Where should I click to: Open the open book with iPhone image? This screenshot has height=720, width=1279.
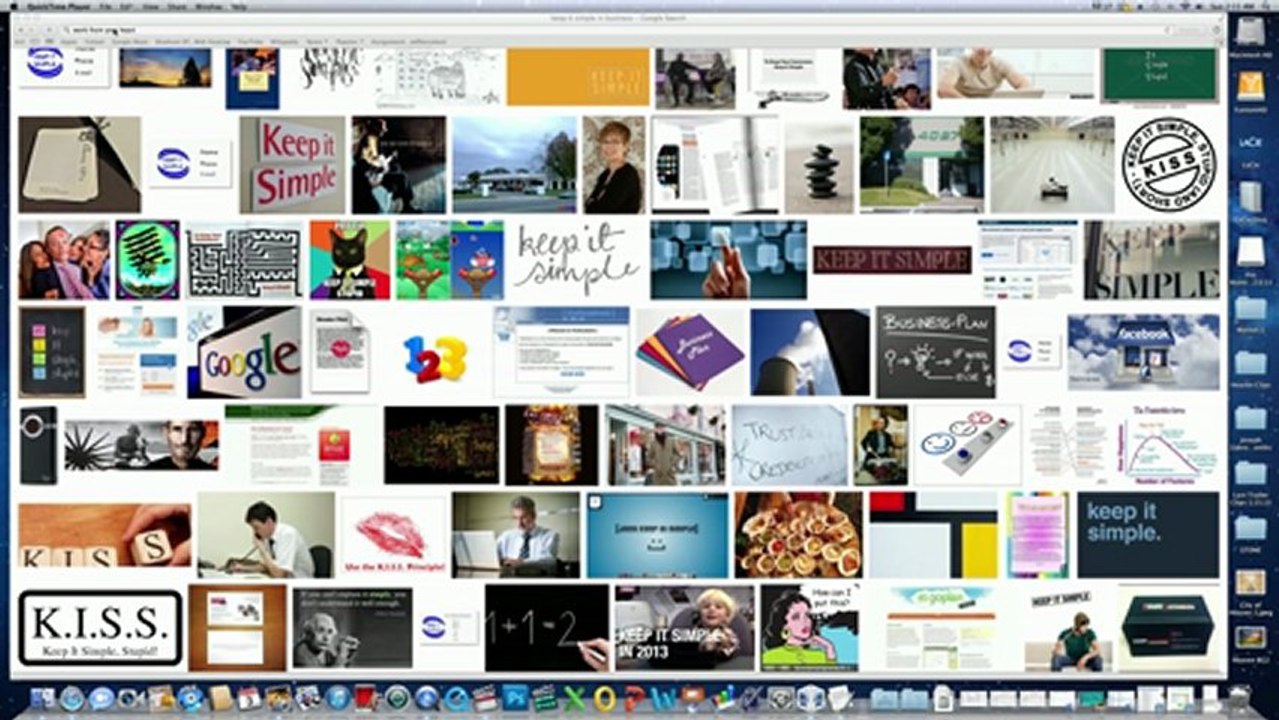click(x=715, y=165)
